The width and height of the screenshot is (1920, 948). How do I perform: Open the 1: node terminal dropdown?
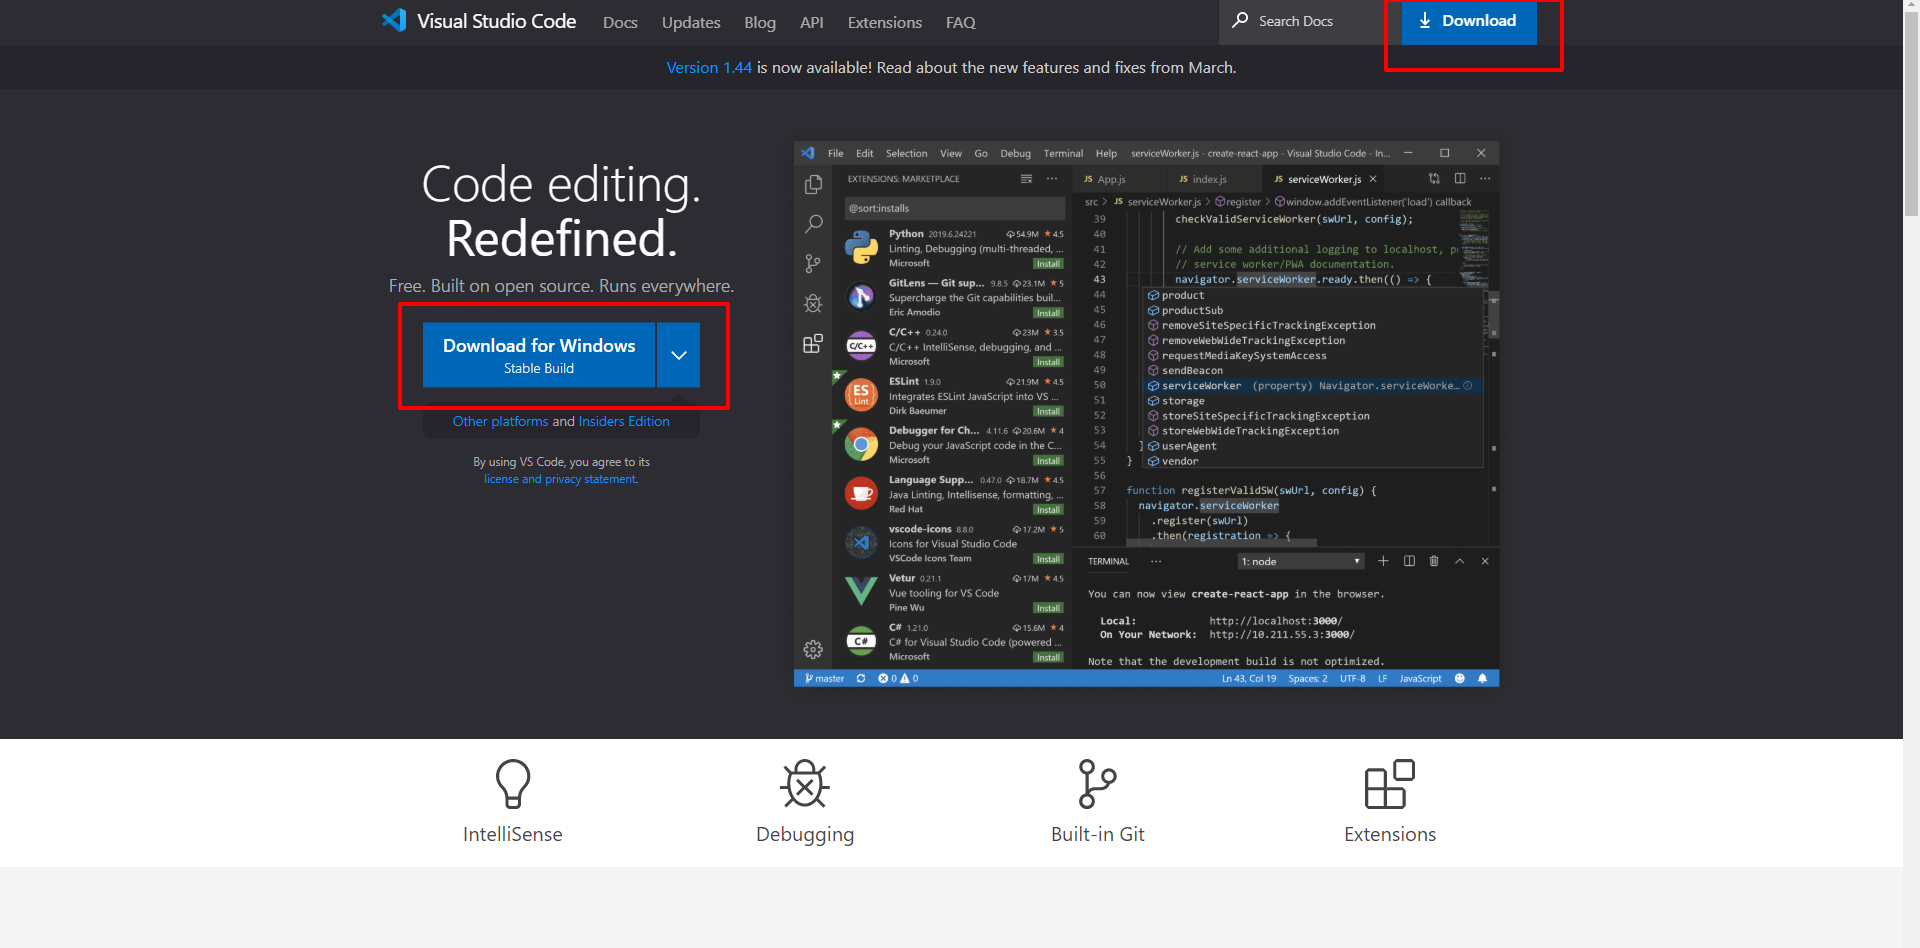click(1301, 561)
